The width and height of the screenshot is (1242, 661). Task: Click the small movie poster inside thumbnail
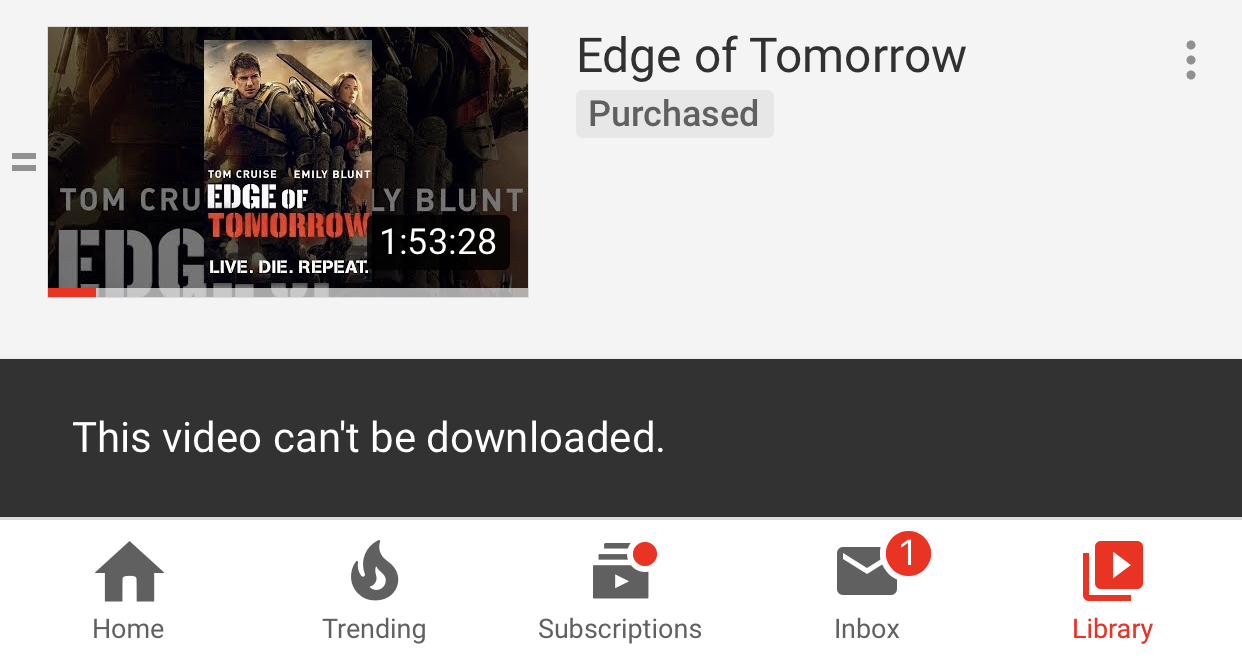(x=288, y=160)
